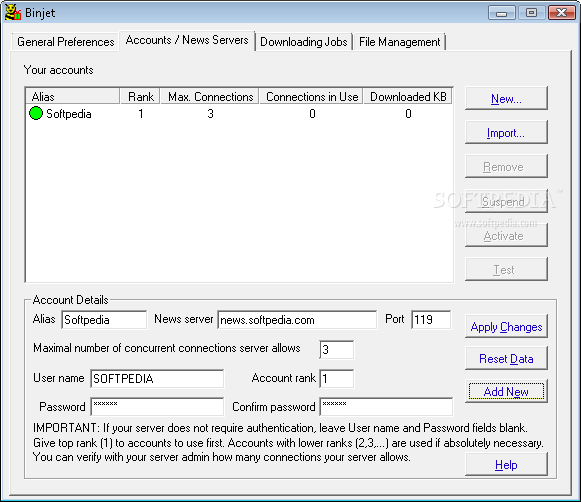Click the Import... button

pyautogui.click(x=506, y=133)
